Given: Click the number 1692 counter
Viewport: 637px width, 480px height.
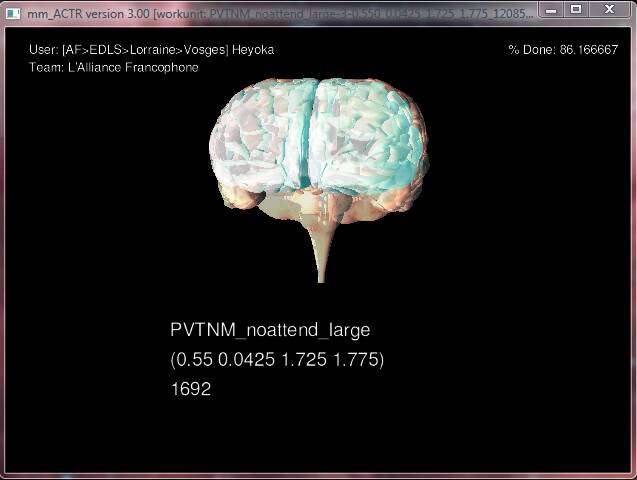Looking at the screenshot, I should pos(191,389).
